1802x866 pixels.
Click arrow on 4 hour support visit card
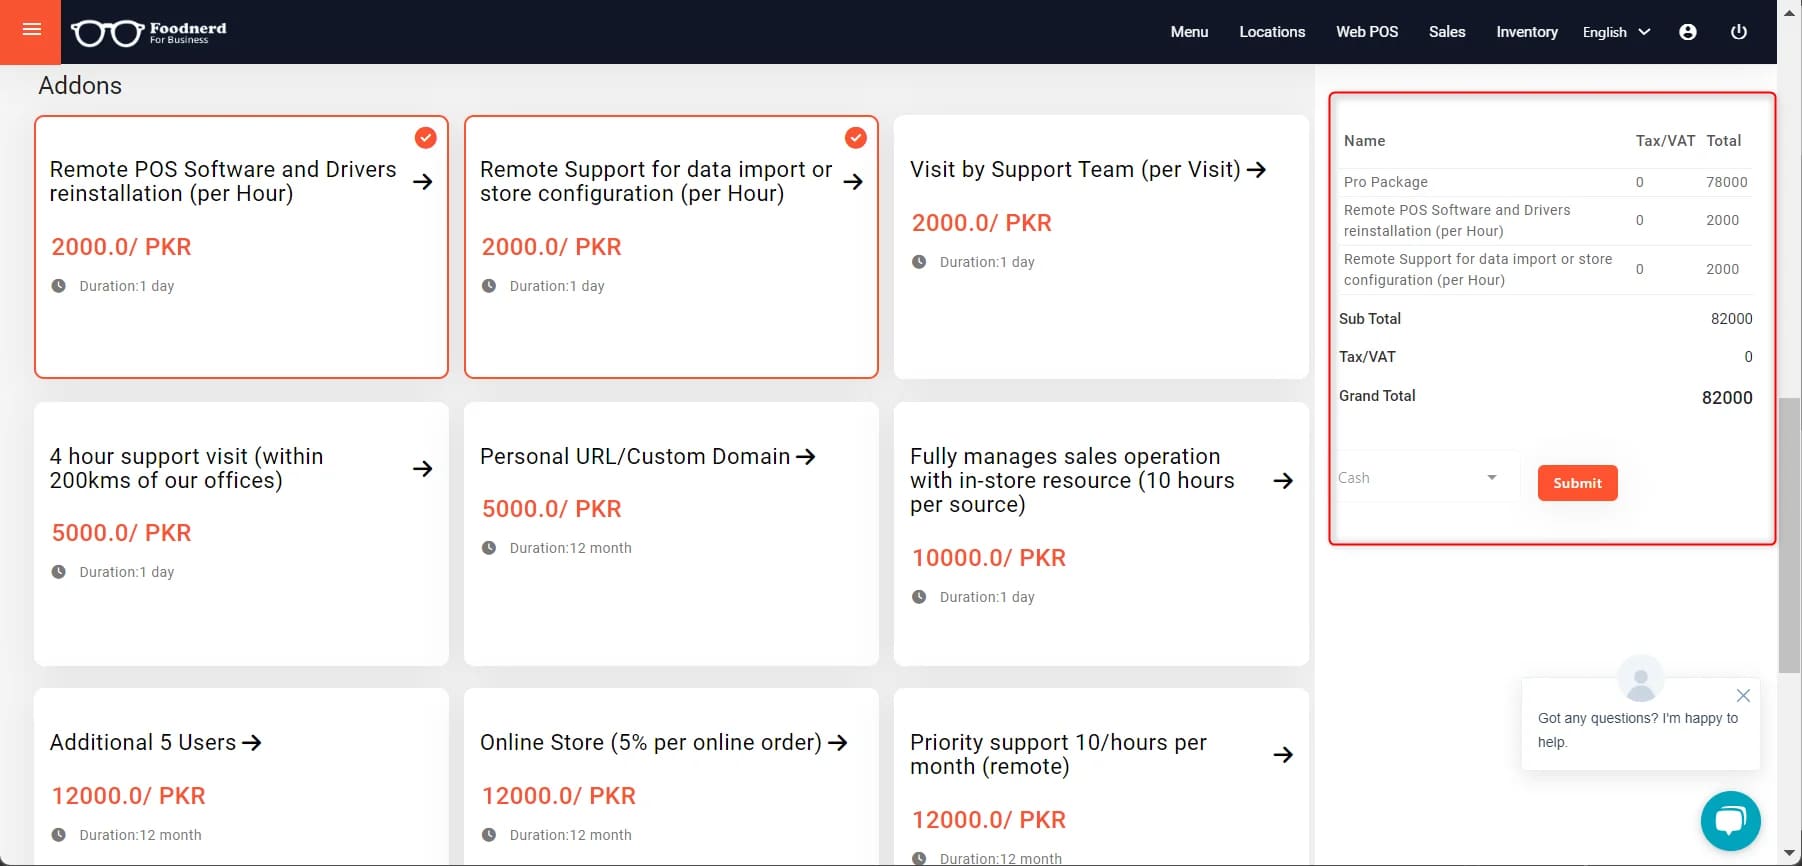[423, 469]
